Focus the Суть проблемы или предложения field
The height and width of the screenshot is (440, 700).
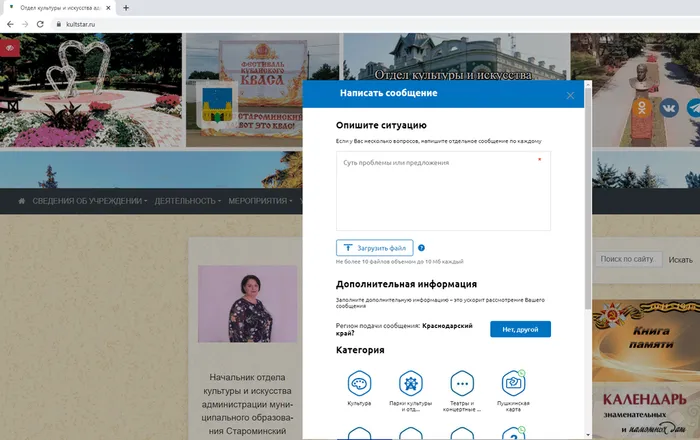(x=443, y=191)
